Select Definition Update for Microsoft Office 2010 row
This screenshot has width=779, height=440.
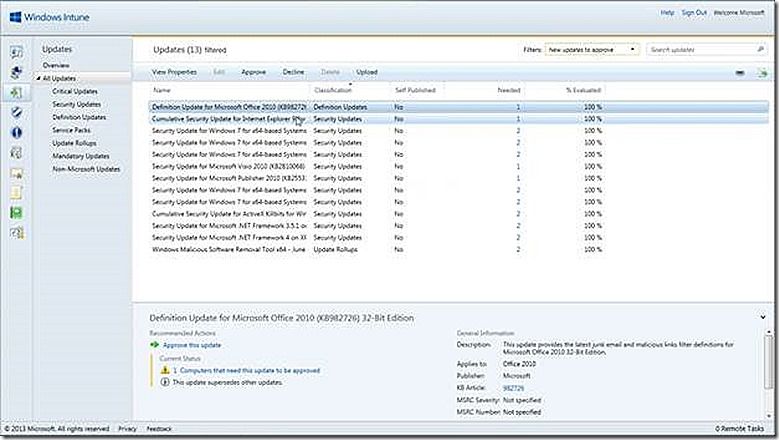click(x=458, y=107)
